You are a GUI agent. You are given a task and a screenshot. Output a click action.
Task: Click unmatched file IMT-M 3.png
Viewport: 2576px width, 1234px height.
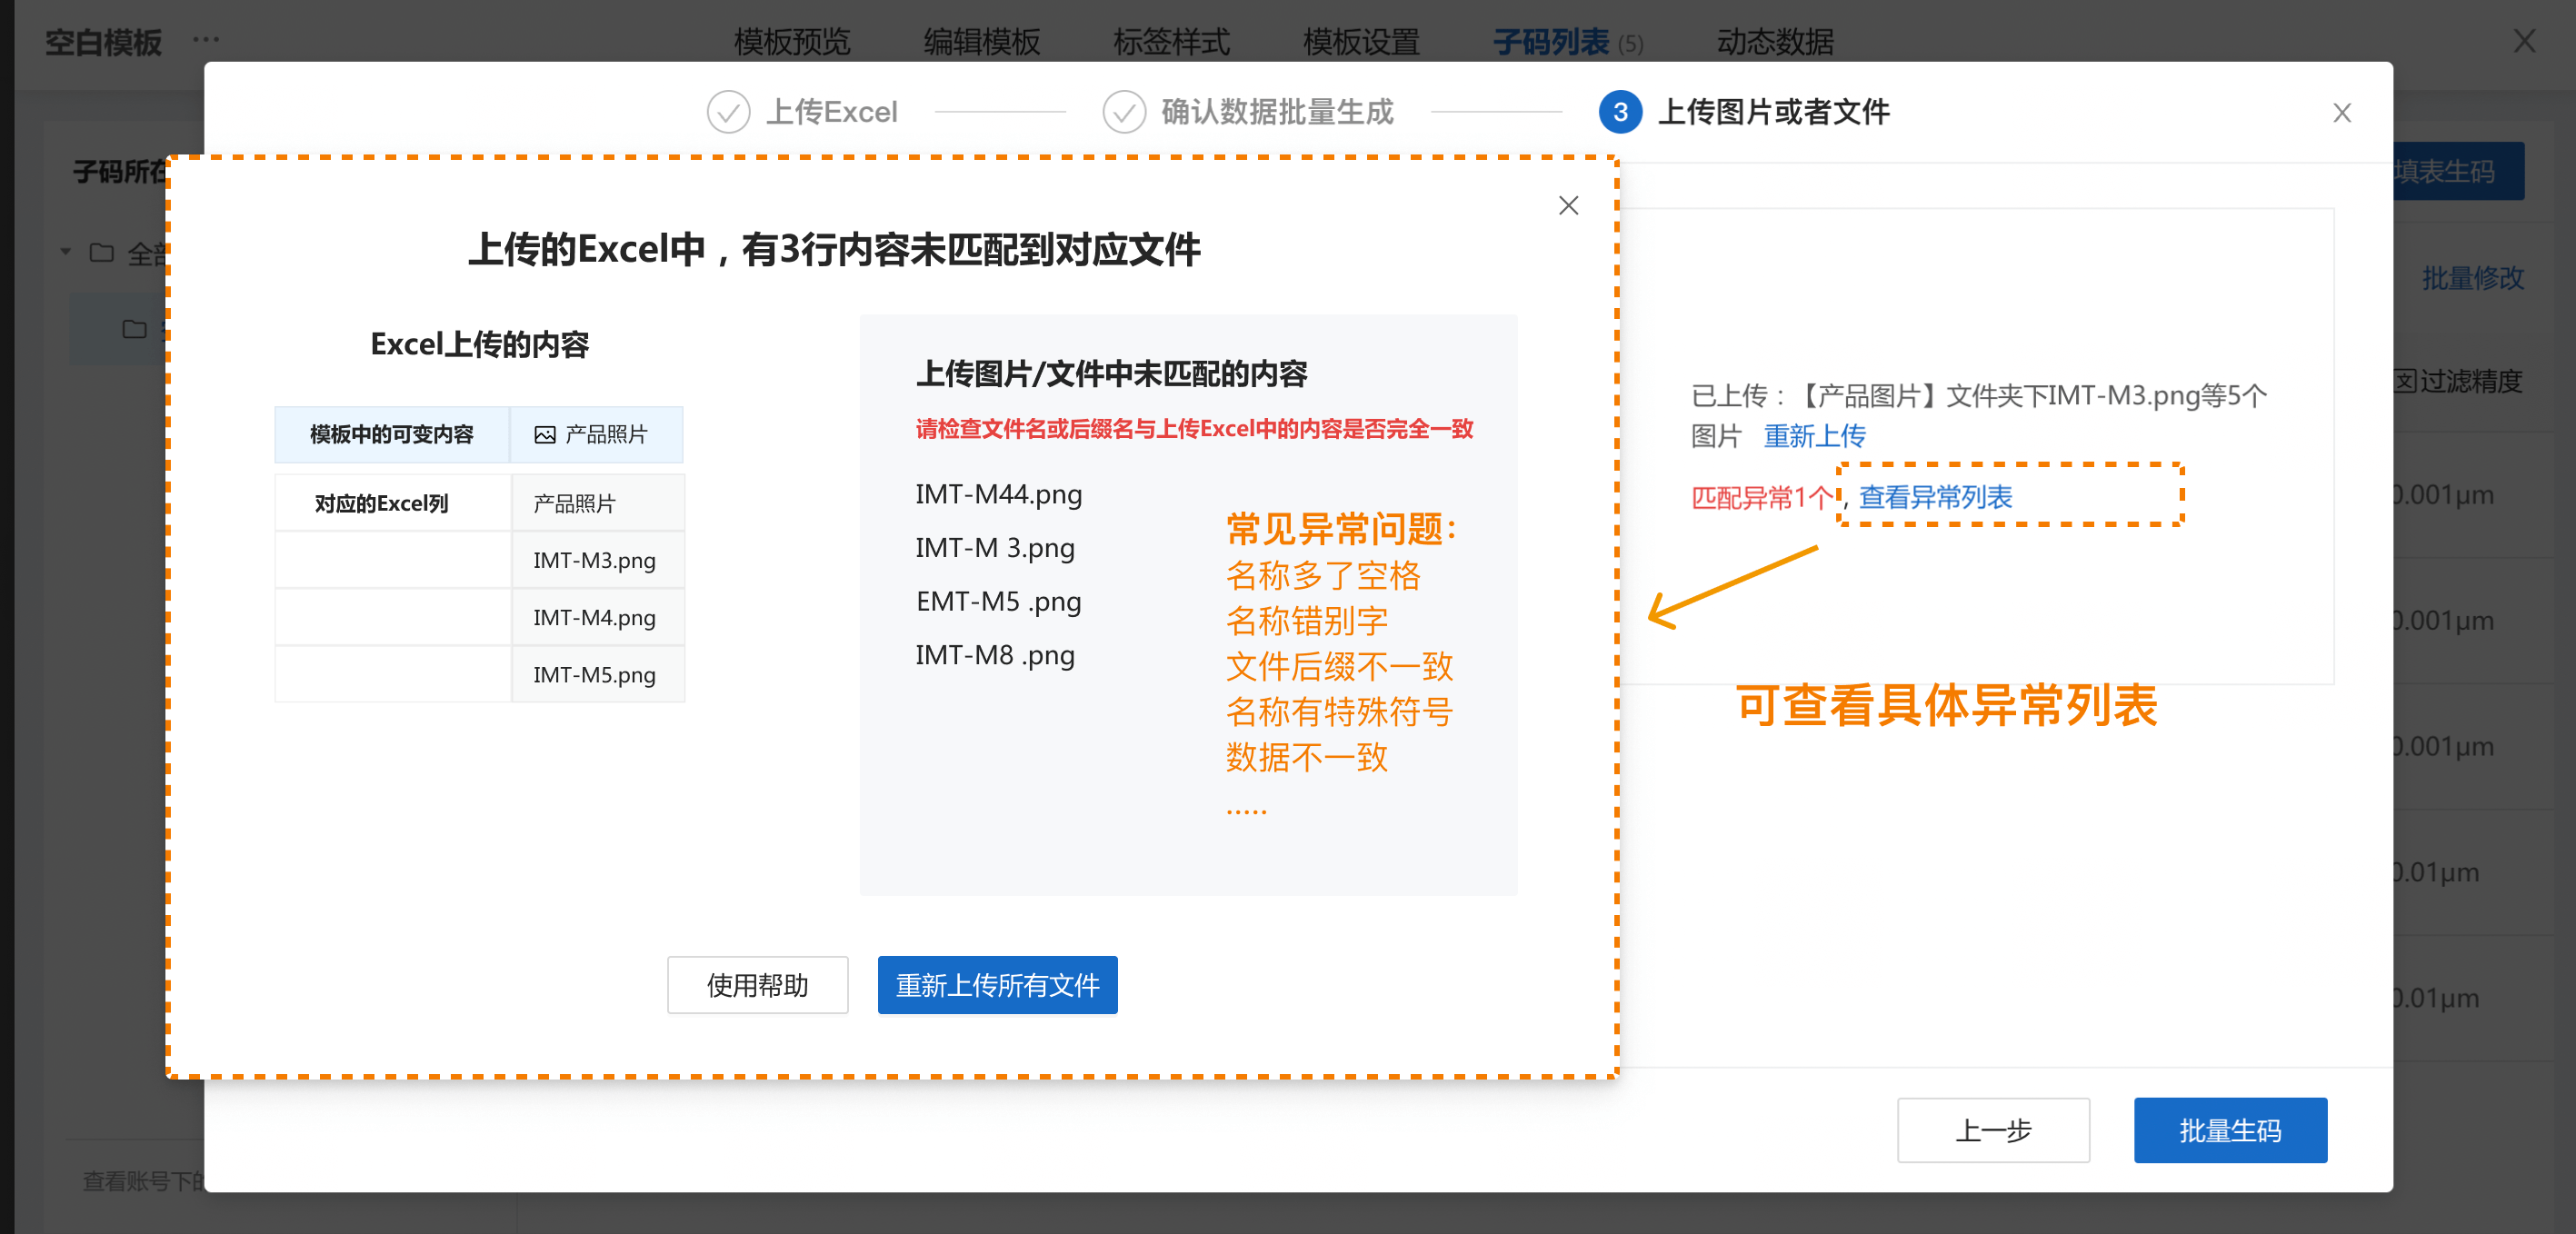coord(995,548)
